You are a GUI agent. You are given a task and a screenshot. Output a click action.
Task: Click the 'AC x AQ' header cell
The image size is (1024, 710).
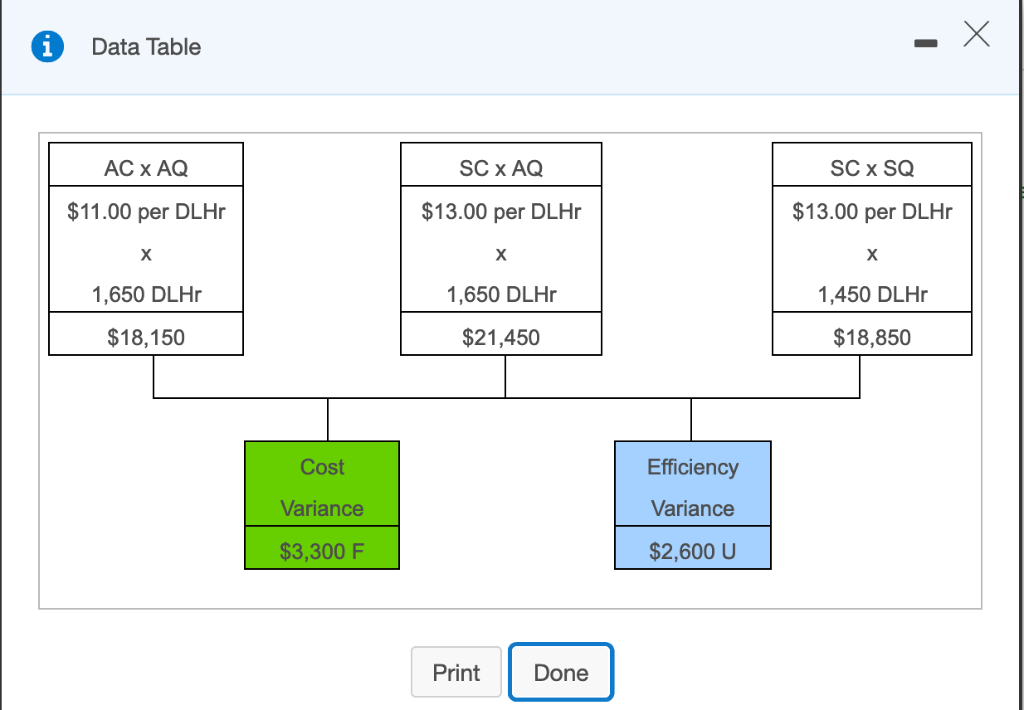coord(146,165)
